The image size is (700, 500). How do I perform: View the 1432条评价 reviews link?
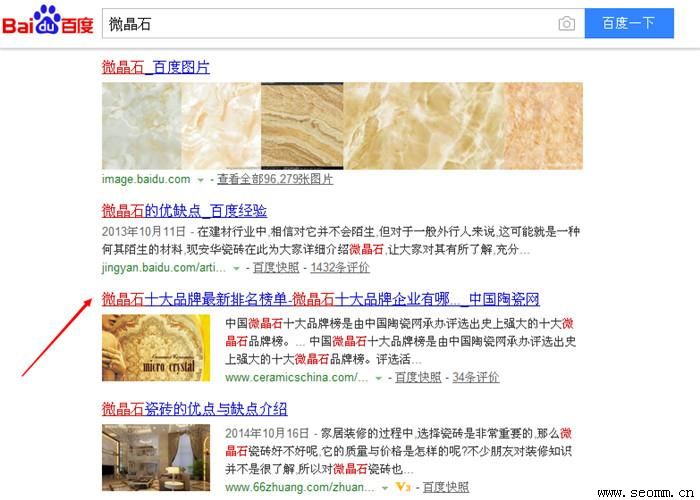point(340,267)
